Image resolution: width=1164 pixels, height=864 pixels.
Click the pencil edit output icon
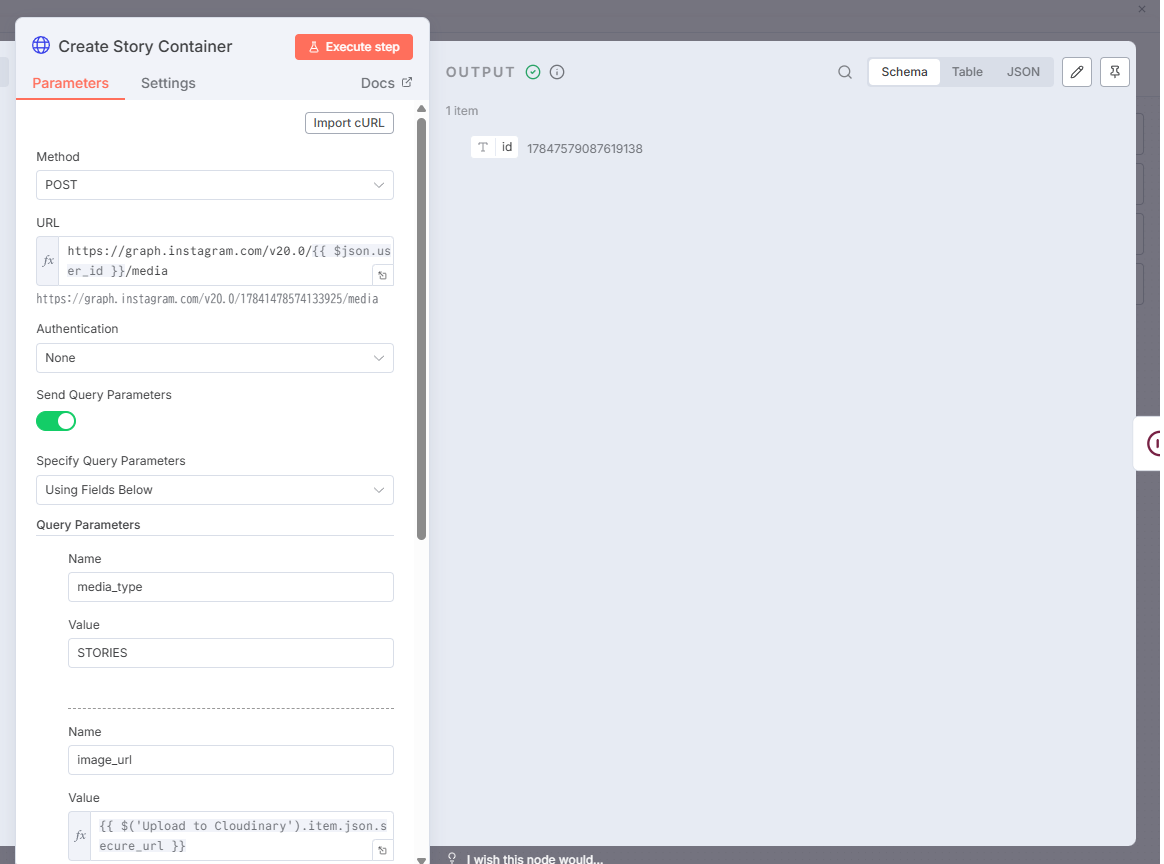[1076, 72]
